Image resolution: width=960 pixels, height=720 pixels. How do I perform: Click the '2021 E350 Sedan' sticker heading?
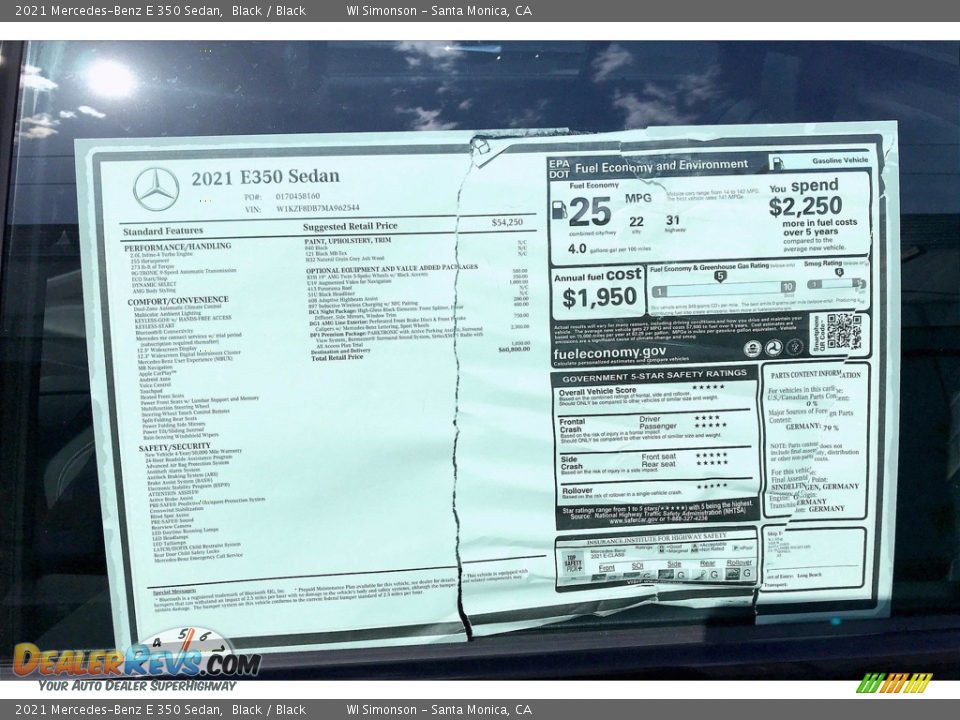coord(265,178)
